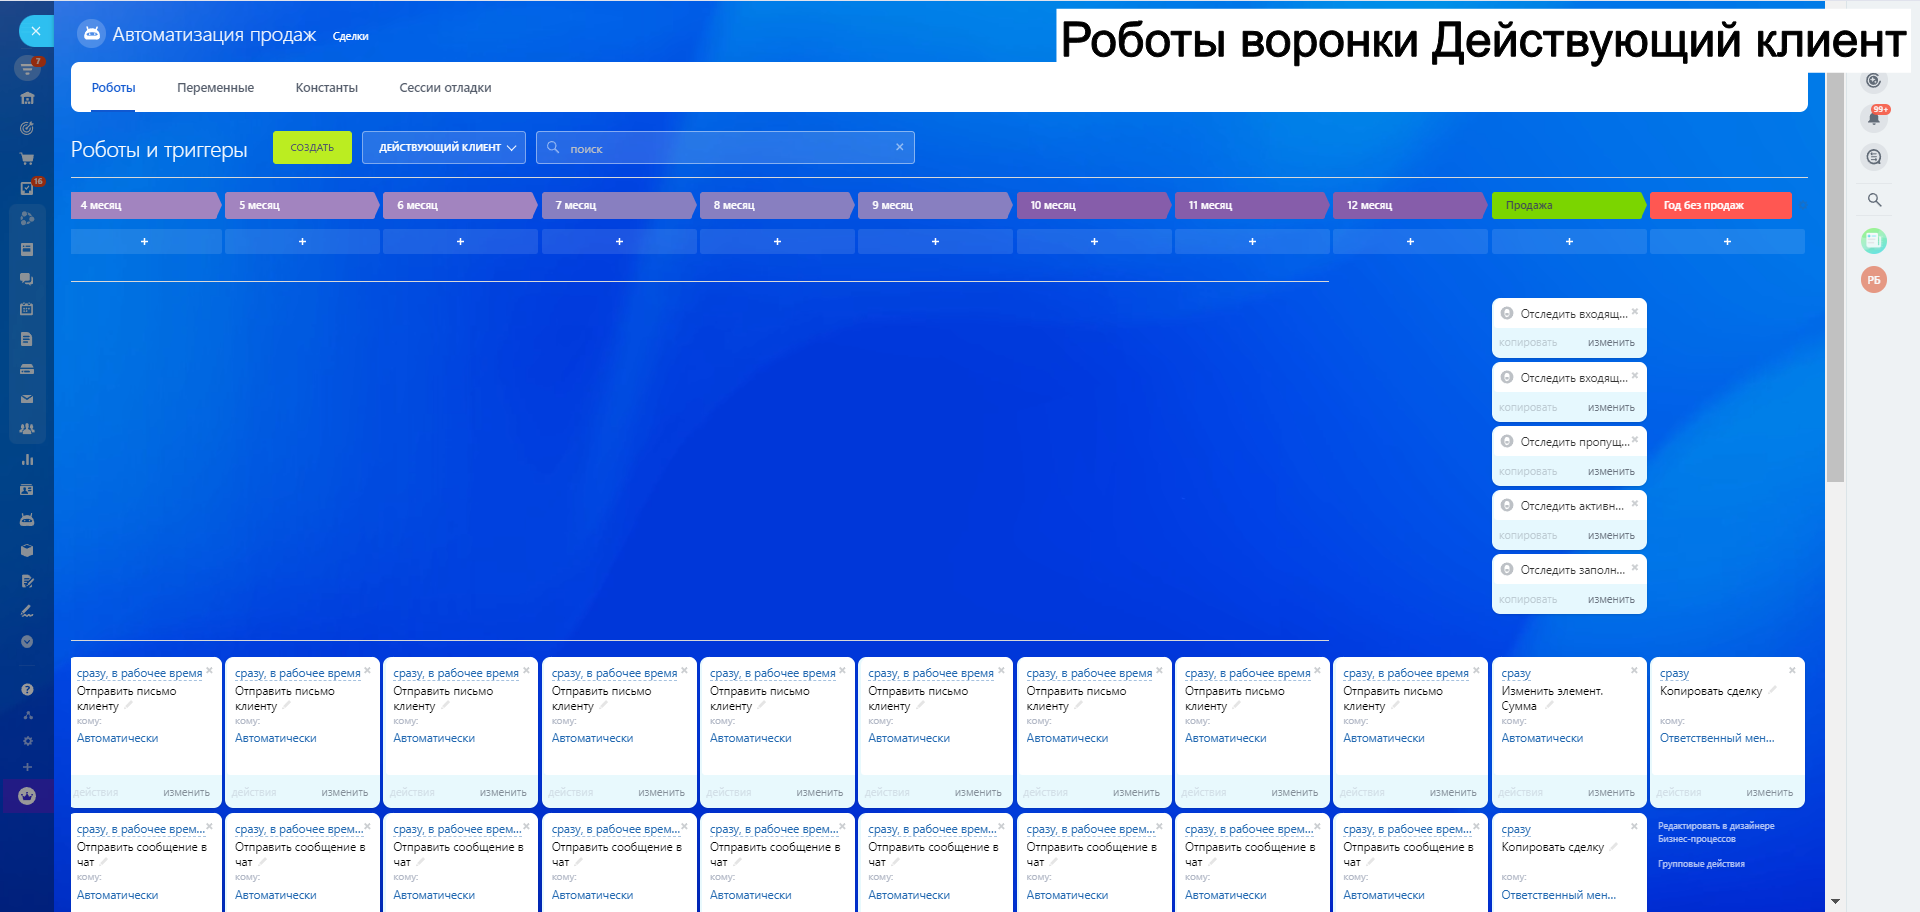
Task: Open the bar chart analytics icon
Action: 27,460
